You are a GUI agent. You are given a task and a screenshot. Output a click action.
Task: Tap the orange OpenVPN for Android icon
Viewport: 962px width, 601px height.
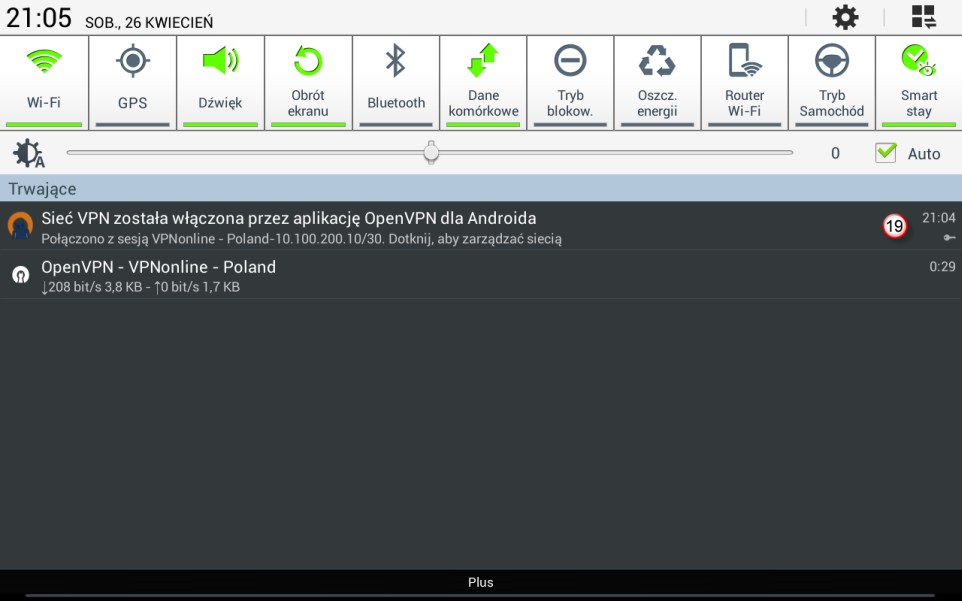click(20, 225)
